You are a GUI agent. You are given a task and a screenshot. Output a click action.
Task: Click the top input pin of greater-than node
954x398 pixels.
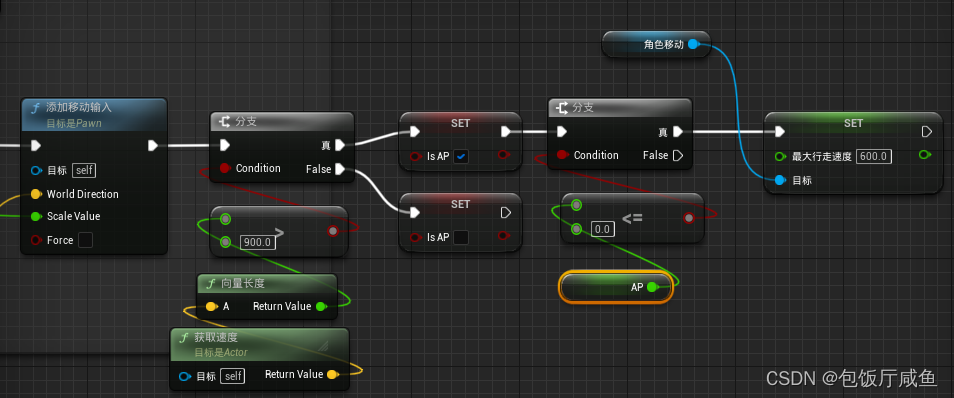click(x=226, y=218)
